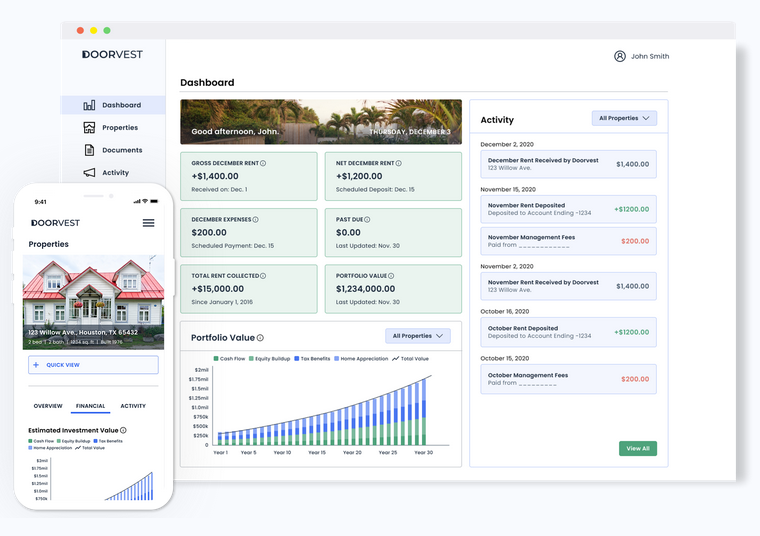Click the mobile property address 123 Willow Ave., Houston
Screen dimensions: 760x536
(x=83, y=332)
